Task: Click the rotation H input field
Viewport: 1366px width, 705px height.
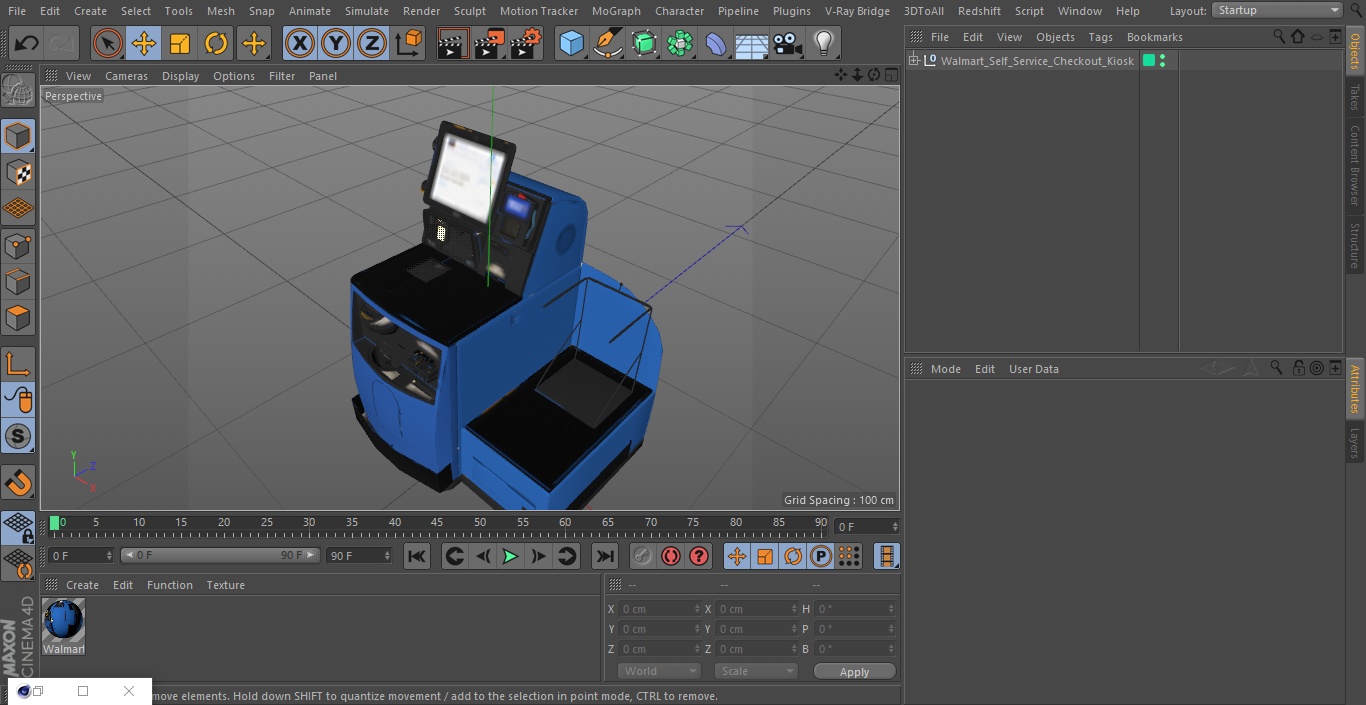Action: (x=856, y=609)
